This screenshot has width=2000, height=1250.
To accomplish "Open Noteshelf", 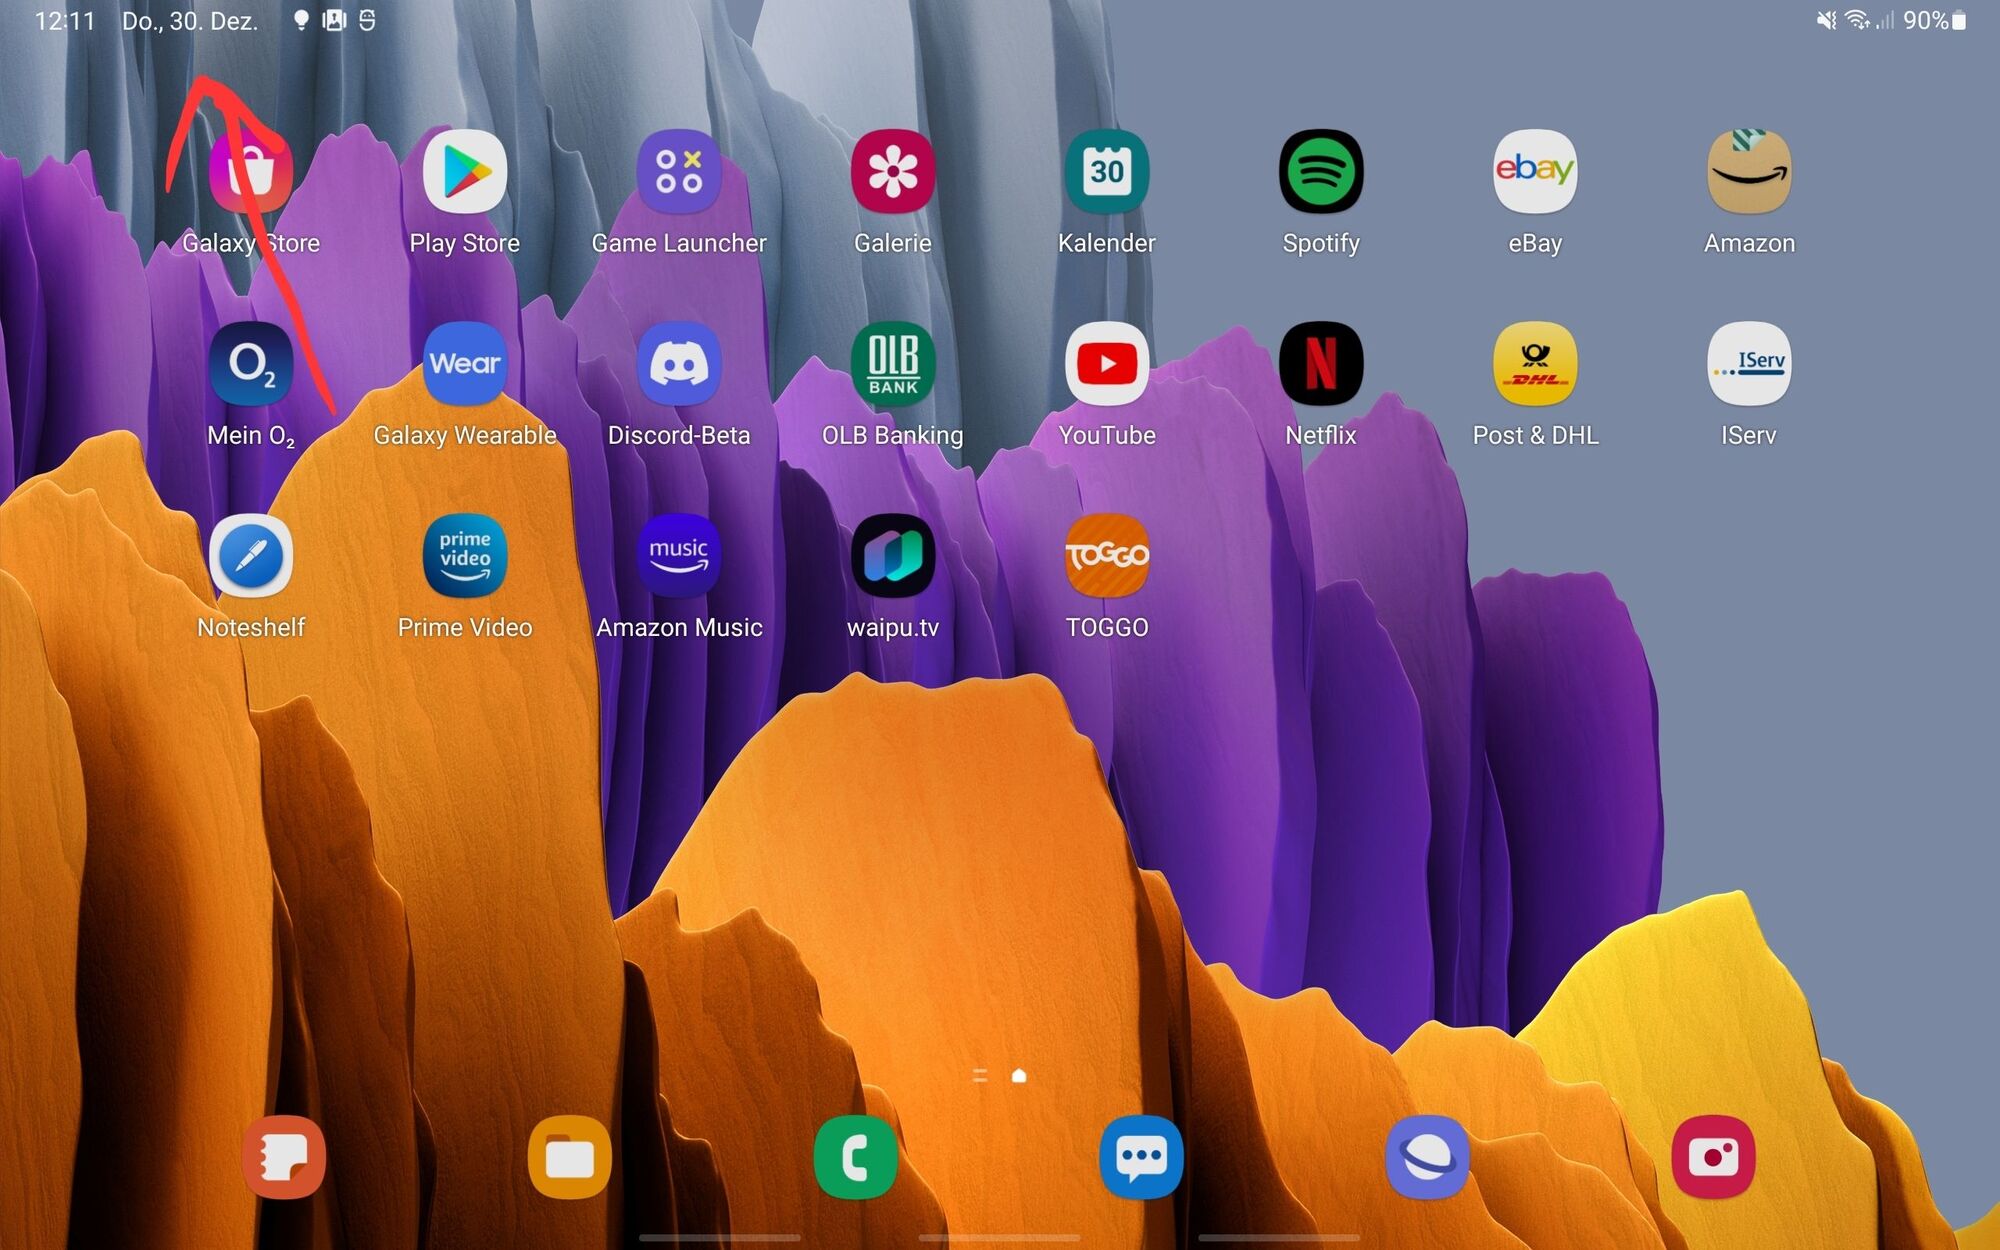I will 250,556.
